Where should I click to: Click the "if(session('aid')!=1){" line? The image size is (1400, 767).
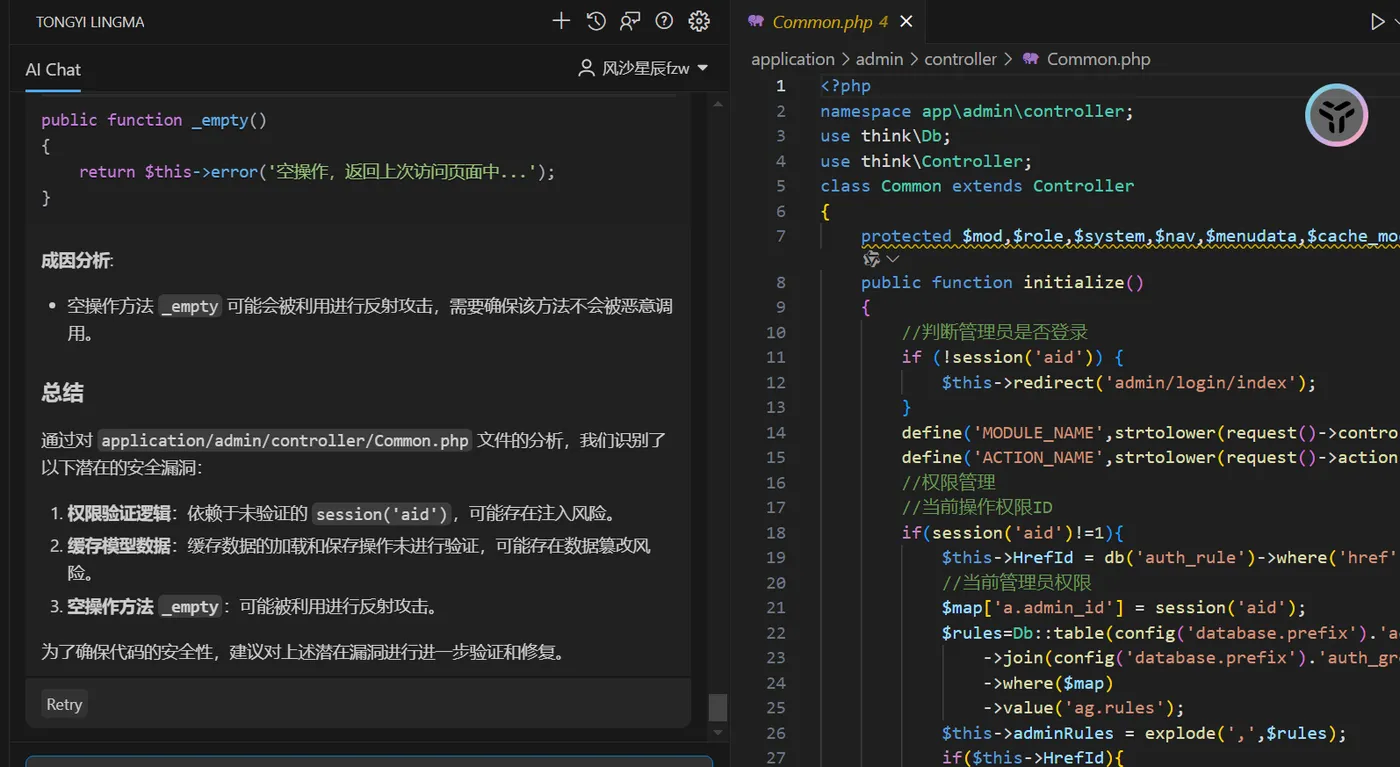[1012, 532]
